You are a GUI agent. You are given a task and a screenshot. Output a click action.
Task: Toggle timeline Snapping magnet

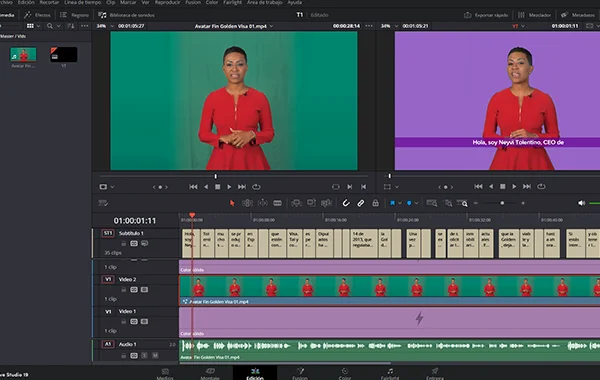346,203
